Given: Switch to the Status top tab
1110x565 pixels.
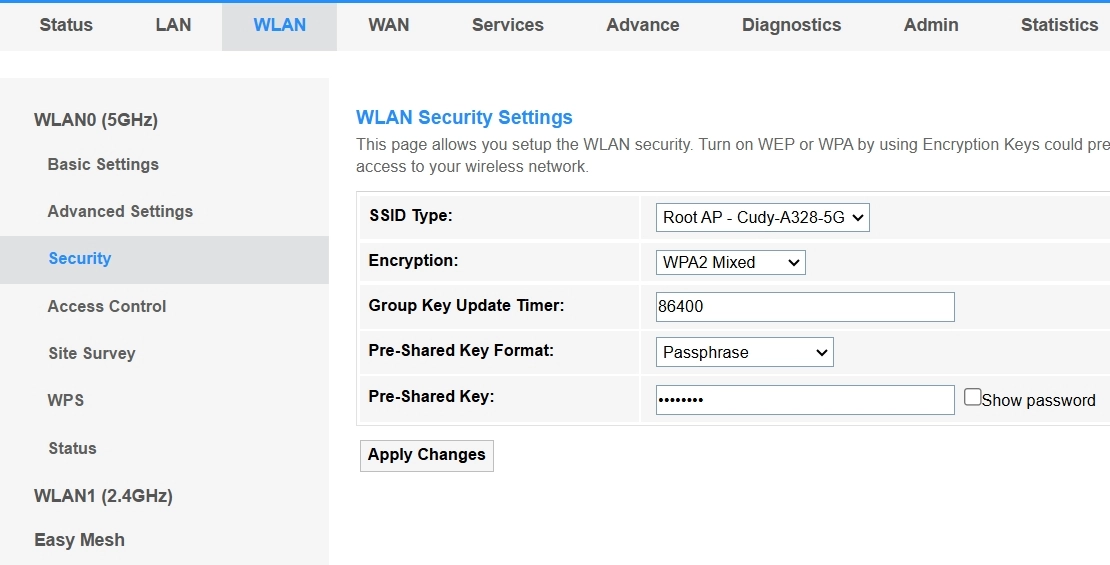Looking at the screenshot, I should coord(66,25).
